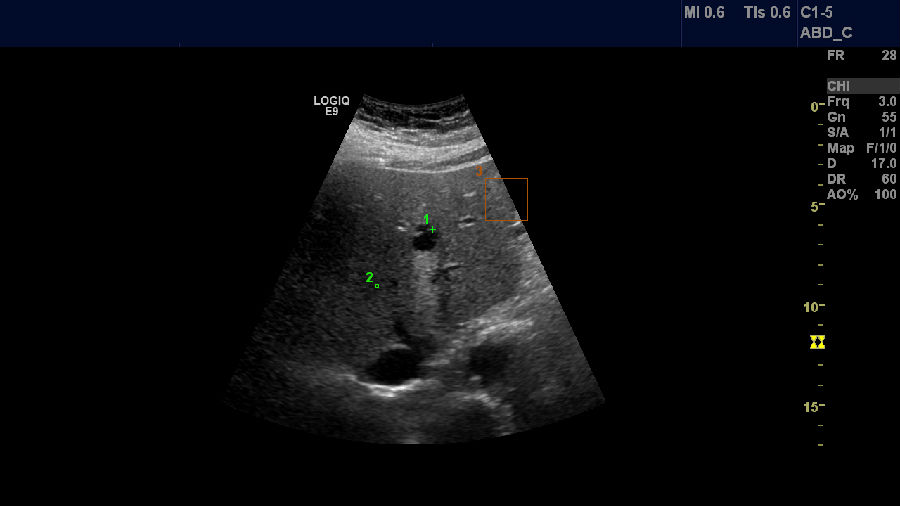Click the green number 2 label

tap(368, 277)
